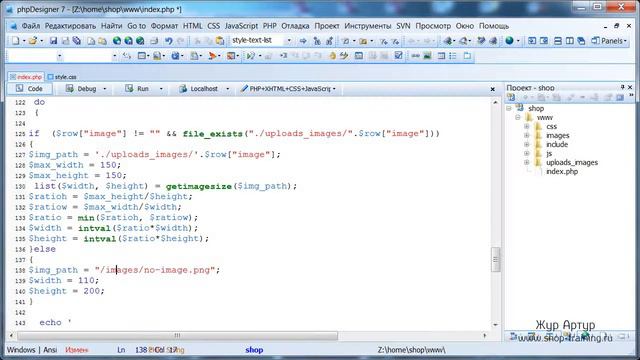Expand the css folder
The image size is (640, 360).
coord(527,127)
